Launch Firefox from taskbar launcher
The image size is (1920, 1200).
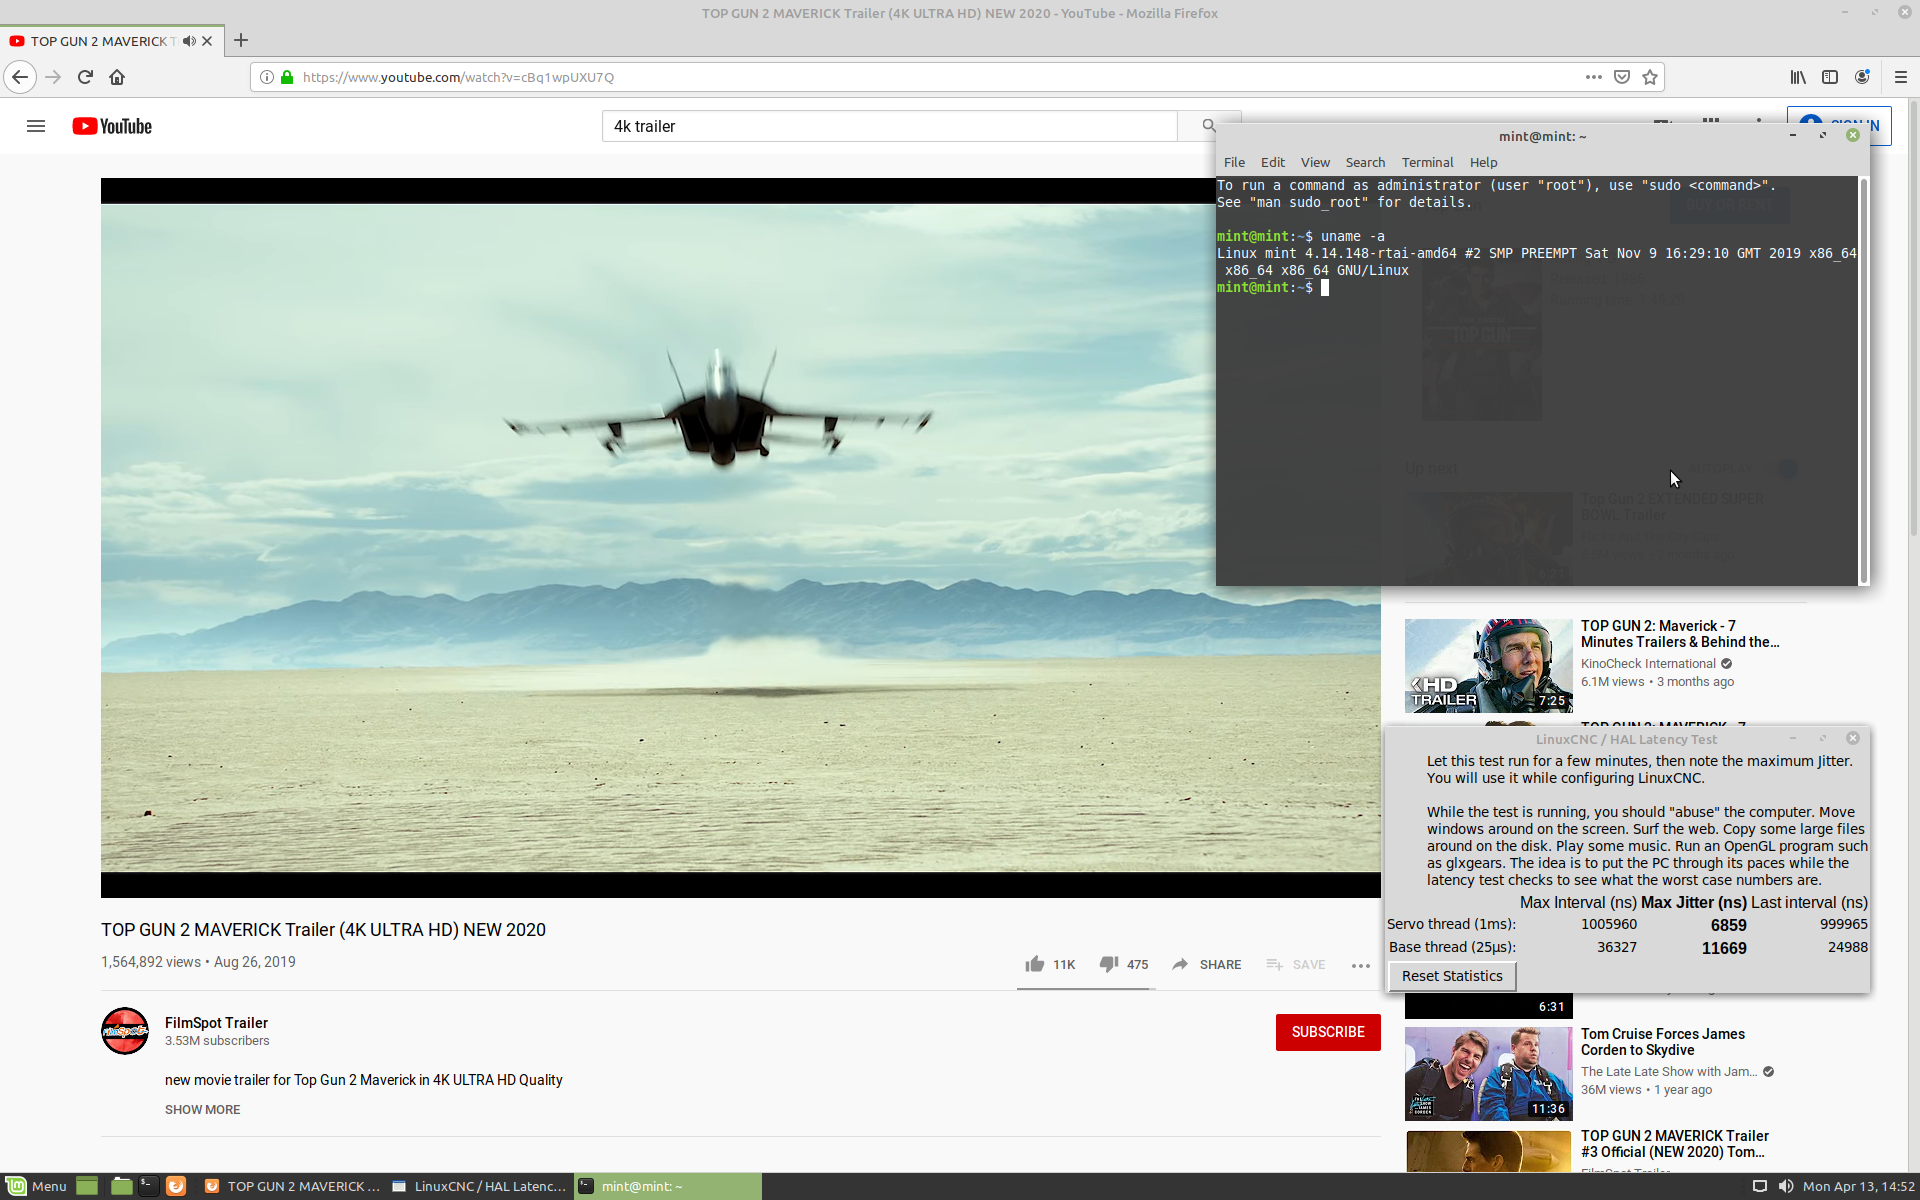pyautogui.click(x=176, y=1186)
